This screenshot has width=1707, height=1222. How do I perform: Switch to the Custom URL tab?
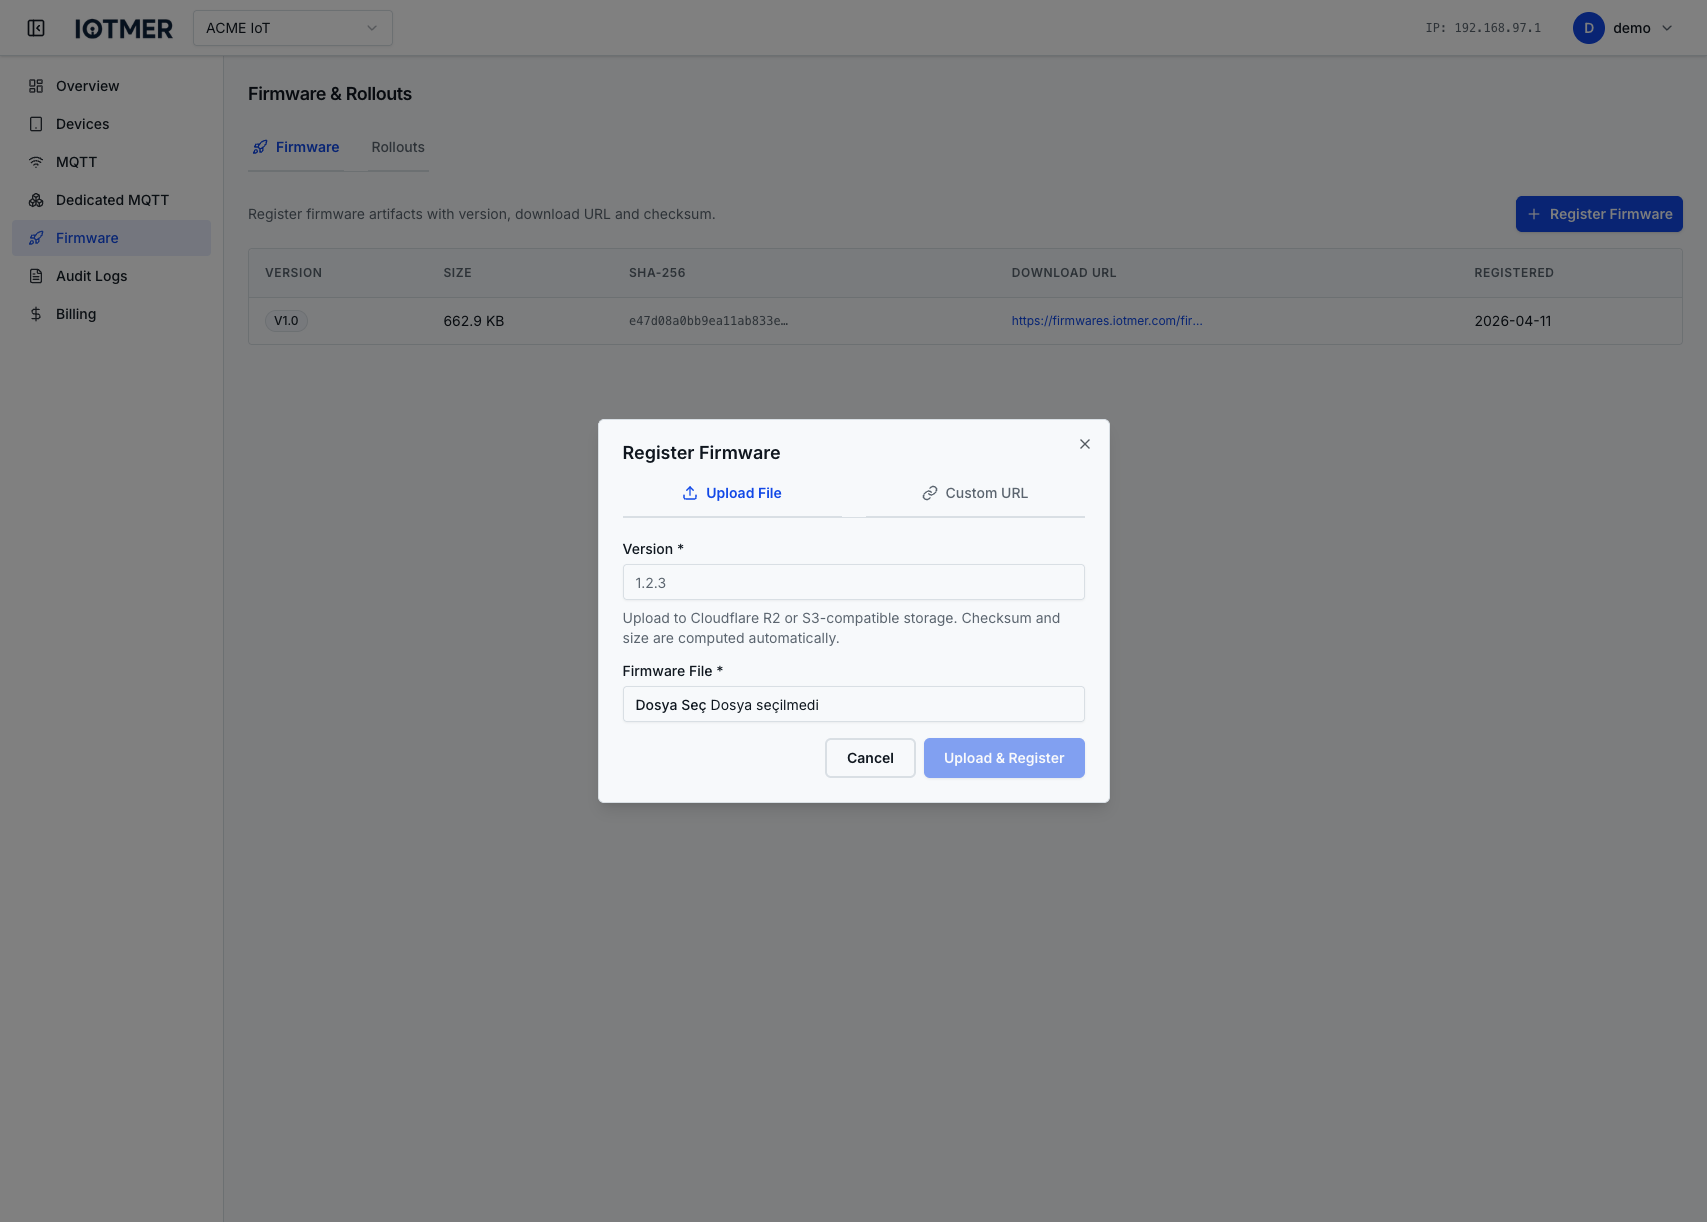pyautogui.click(x=975, y=493)
